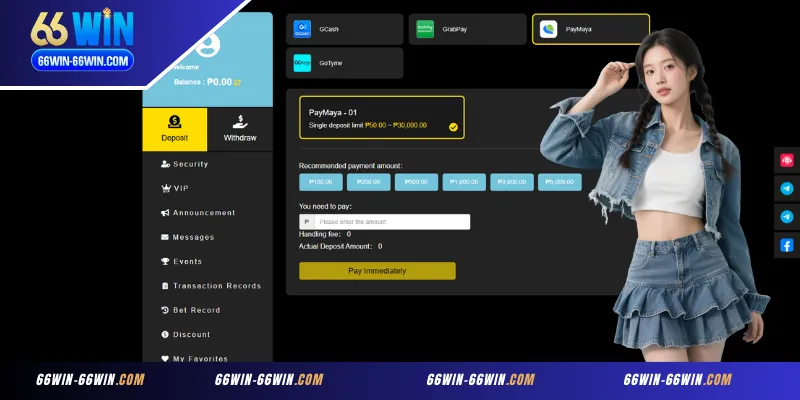
Task: Open the Security menu item
Action: pyautogui.click(x=207, y=164)
